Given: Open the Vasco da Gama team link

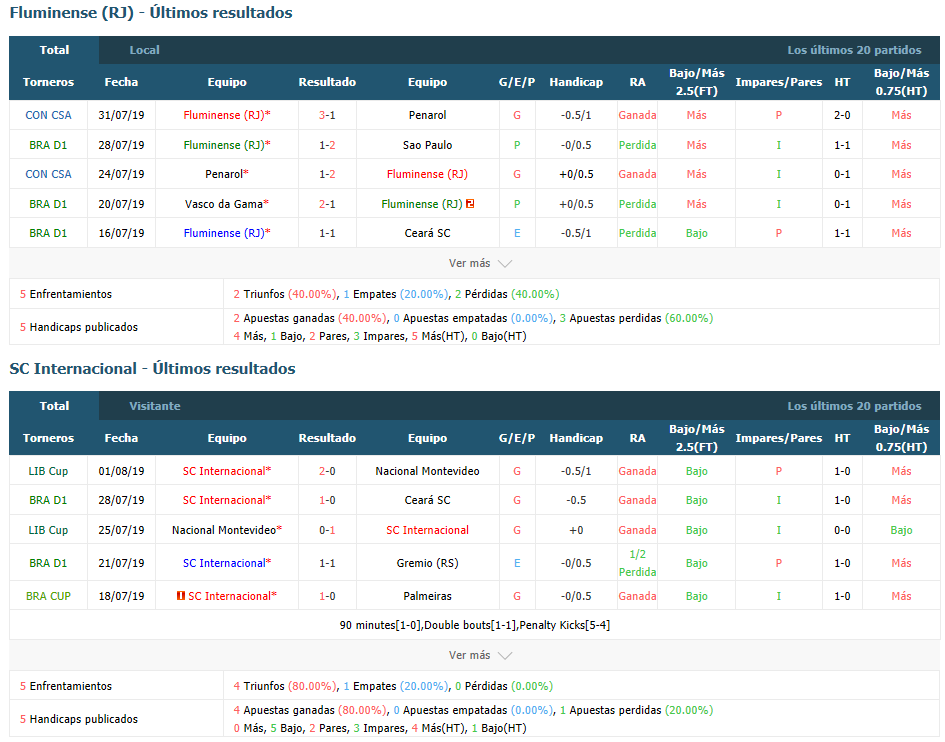Looking at the screenshot, I should 224,204.
